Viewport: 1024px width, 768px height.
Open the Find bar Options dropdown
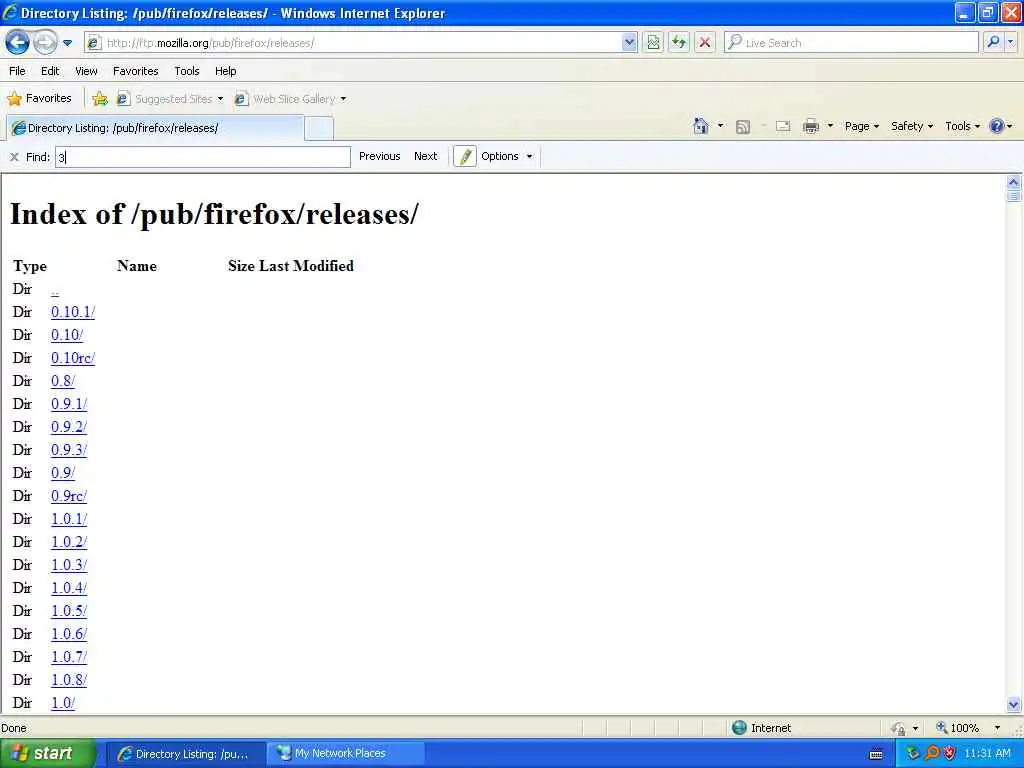point(507,156)
